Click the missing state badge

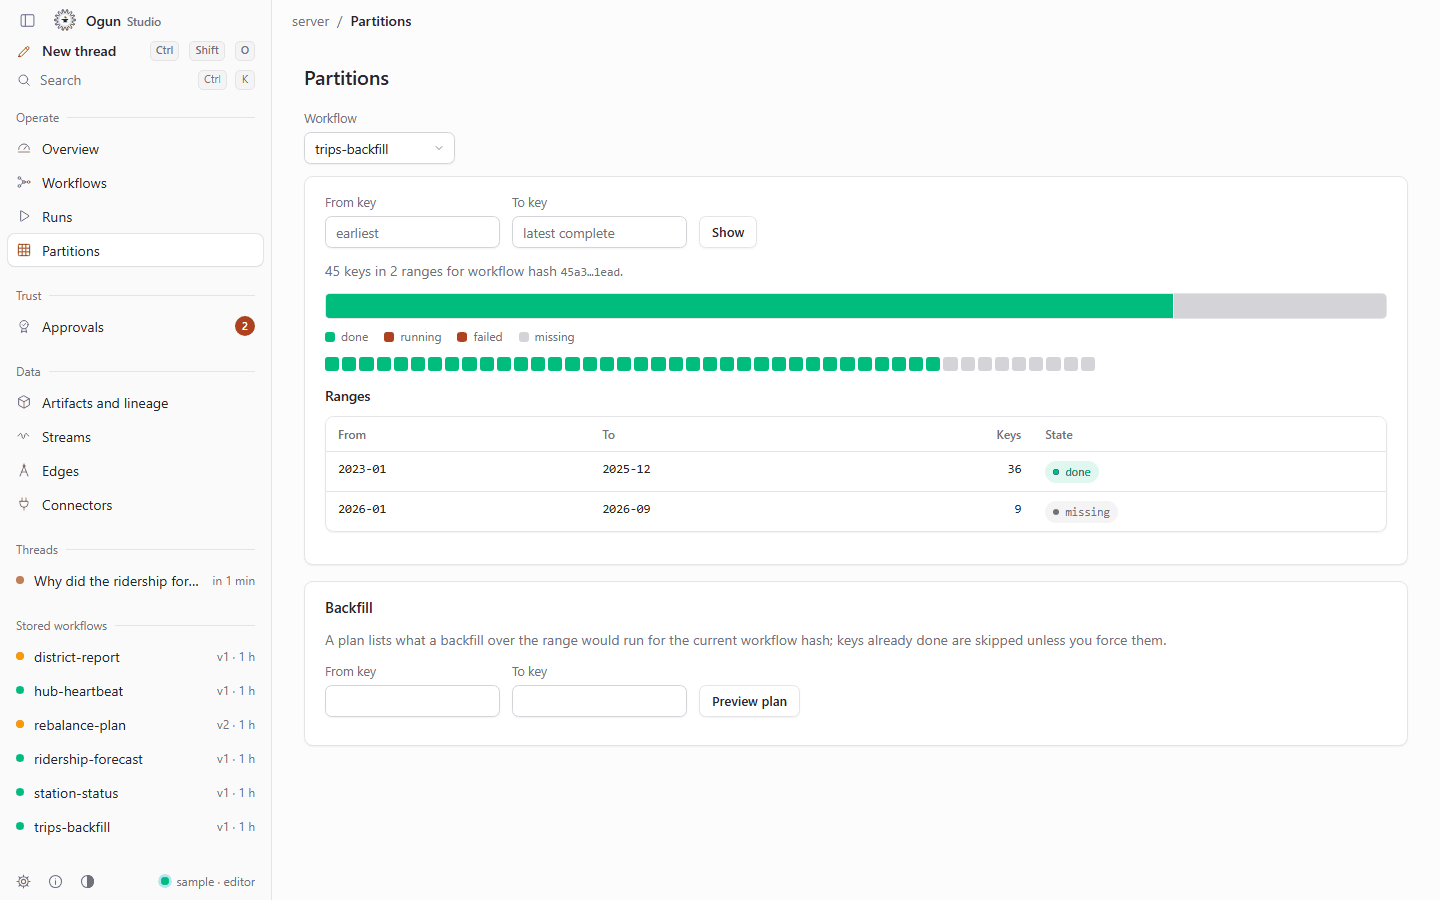1081,512
